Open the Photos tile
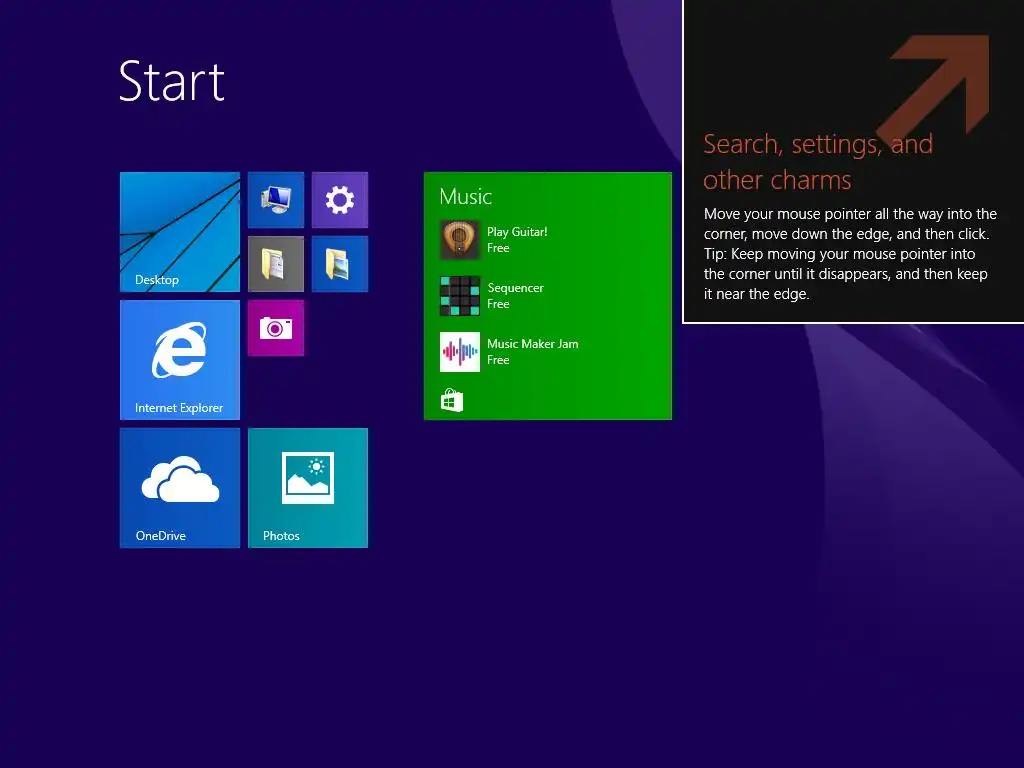The image size is (1024, 768). click(308, 488)
